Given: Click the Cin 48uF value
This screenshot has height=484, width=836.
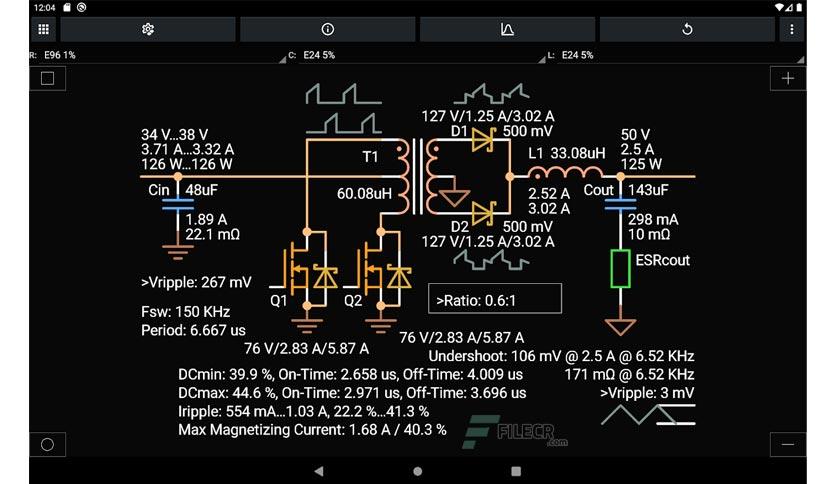Looking at the screenshot, I should coord(202,190).
